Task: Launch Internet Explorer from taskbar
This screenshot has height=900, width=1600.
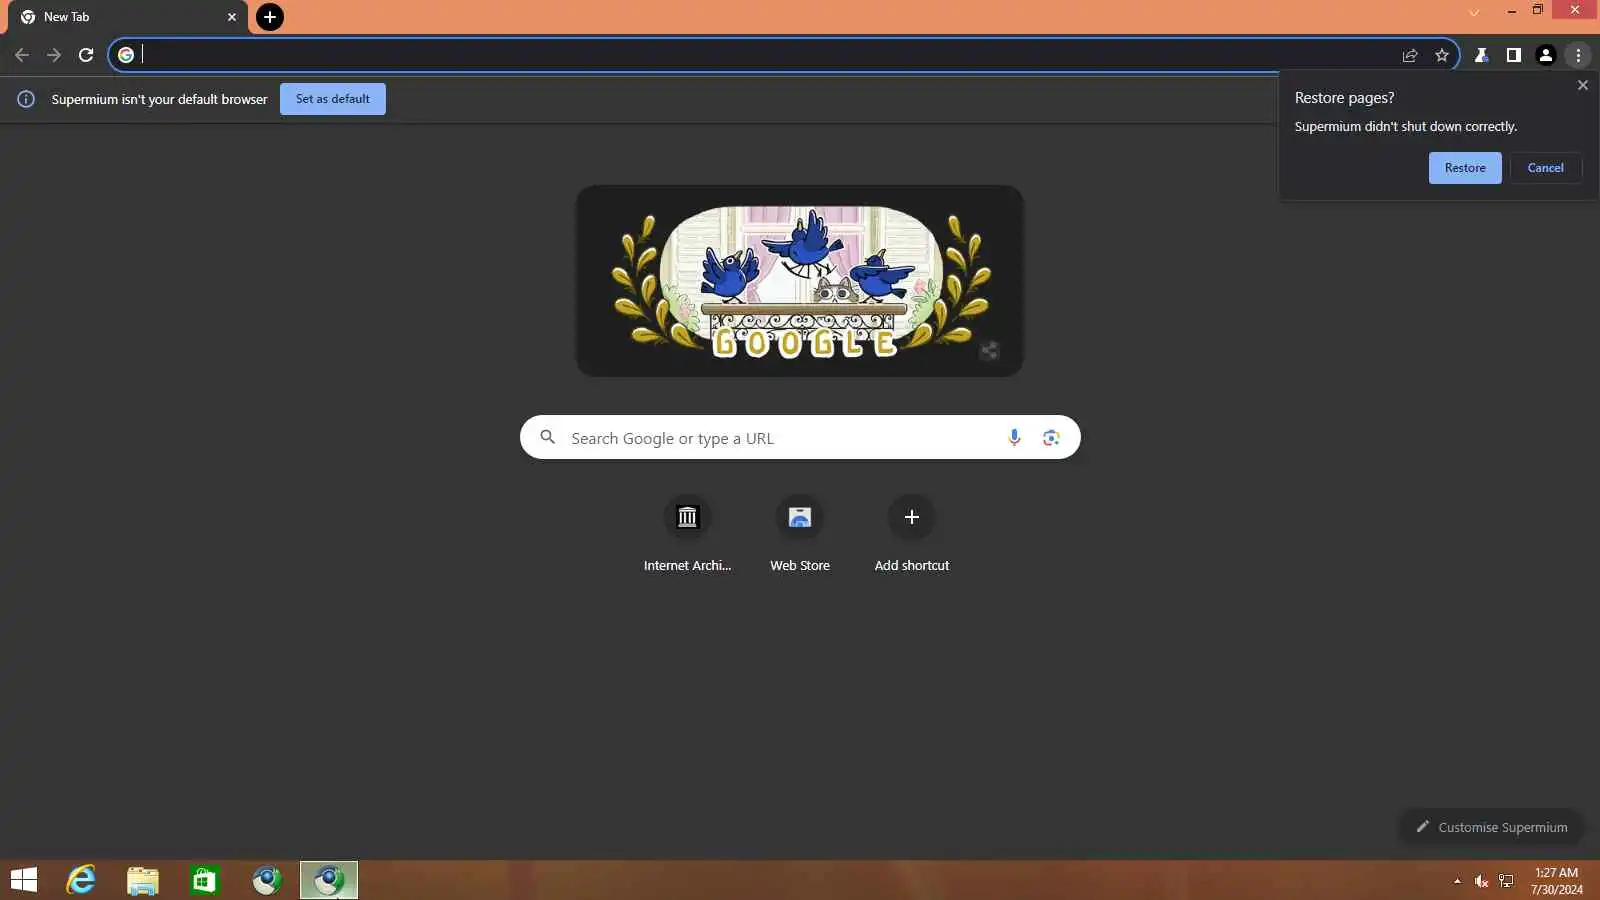Action: coord(81,880)
